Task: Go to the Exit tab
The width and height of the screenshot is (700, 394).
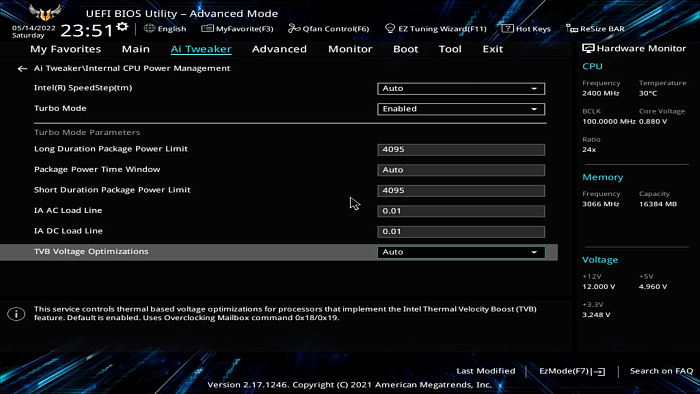Action: click(x=492, y=49)
